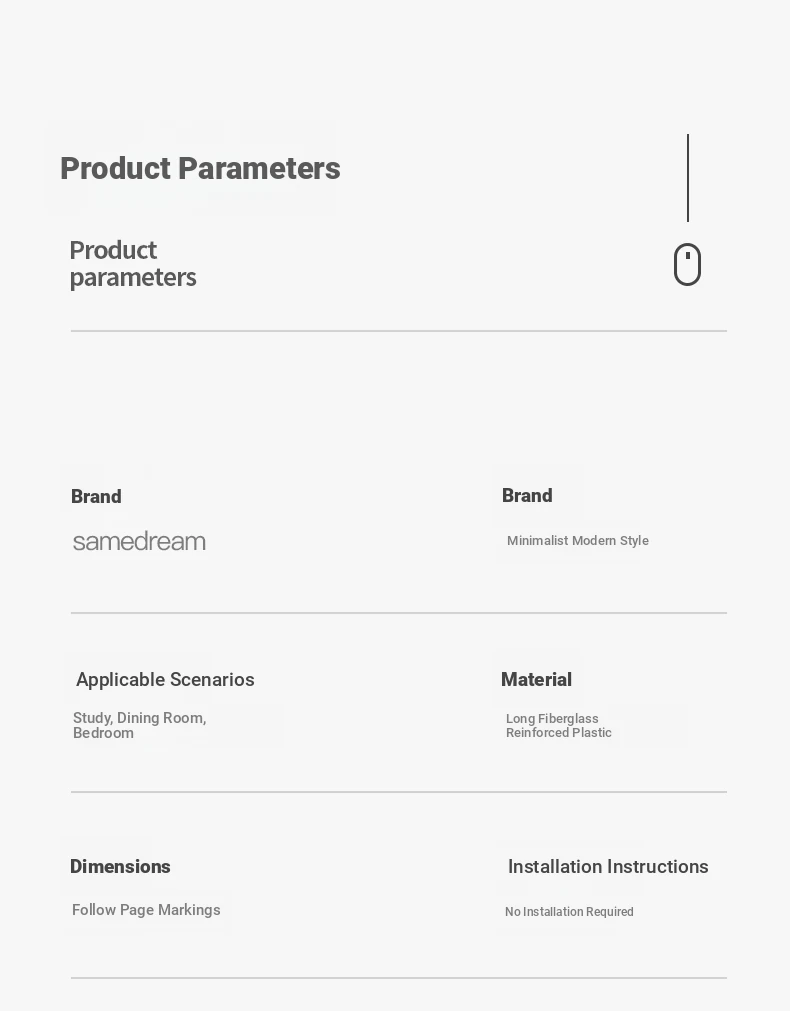This screenshot has height=1011, width=790.
Task: Select Study, Dining Room, Bedroom text
Action: point(139,725)
